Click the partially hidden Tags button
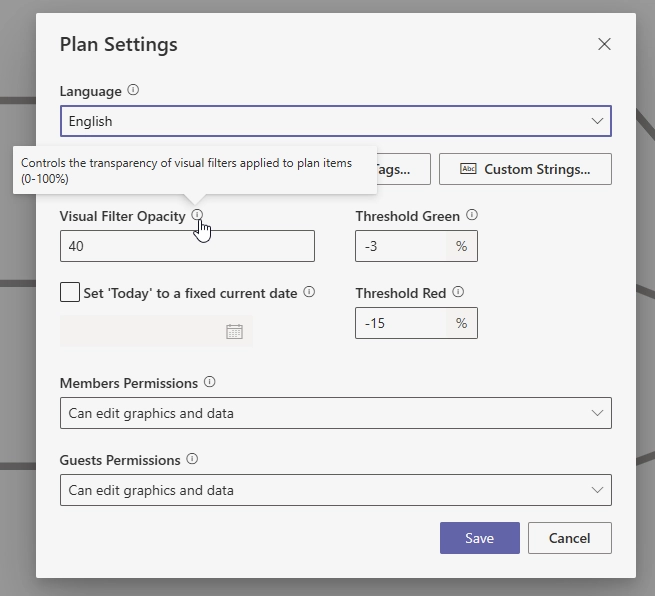The height and width of the screenshot is (596, 655). pyautogui.click(x=402, y=169)
